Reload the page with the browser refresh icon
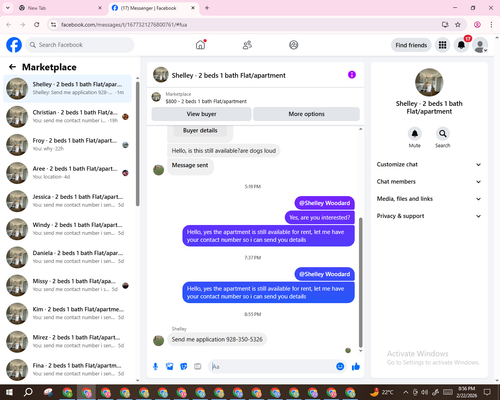 [x=37, y=25]
